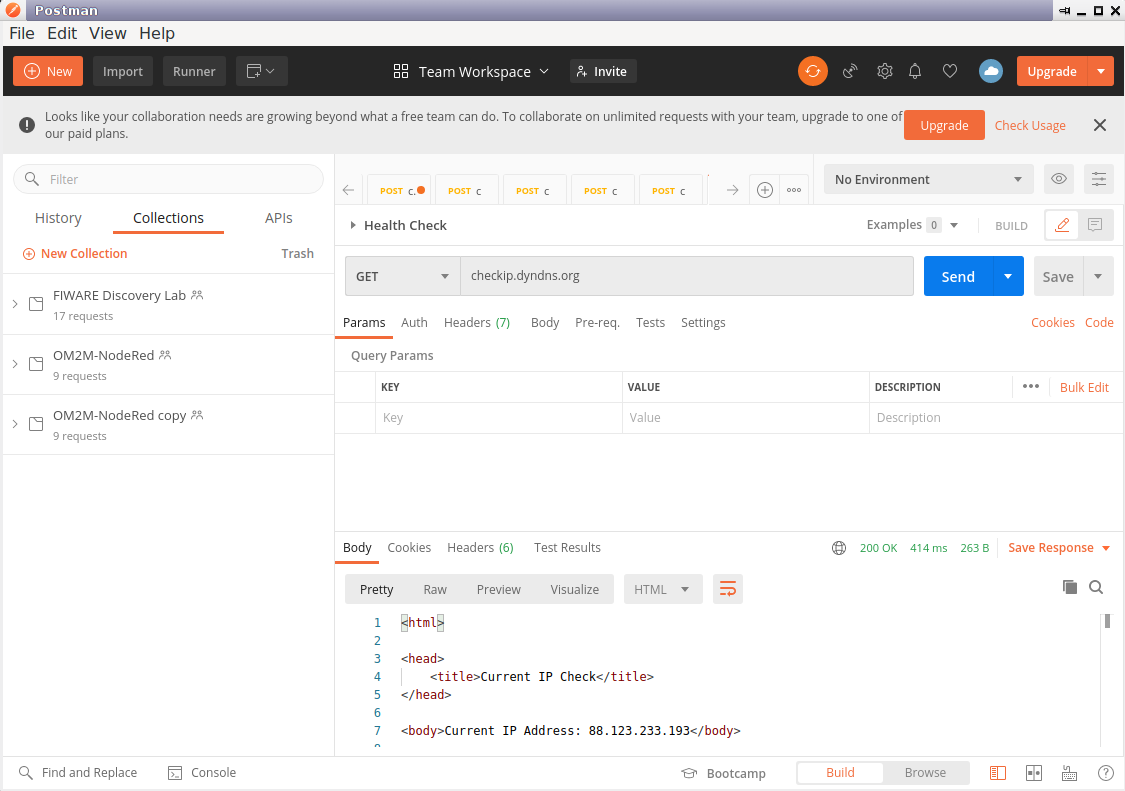Toggle environment quick look eye icon
1125x791 pixels.
coord(1058,179)
